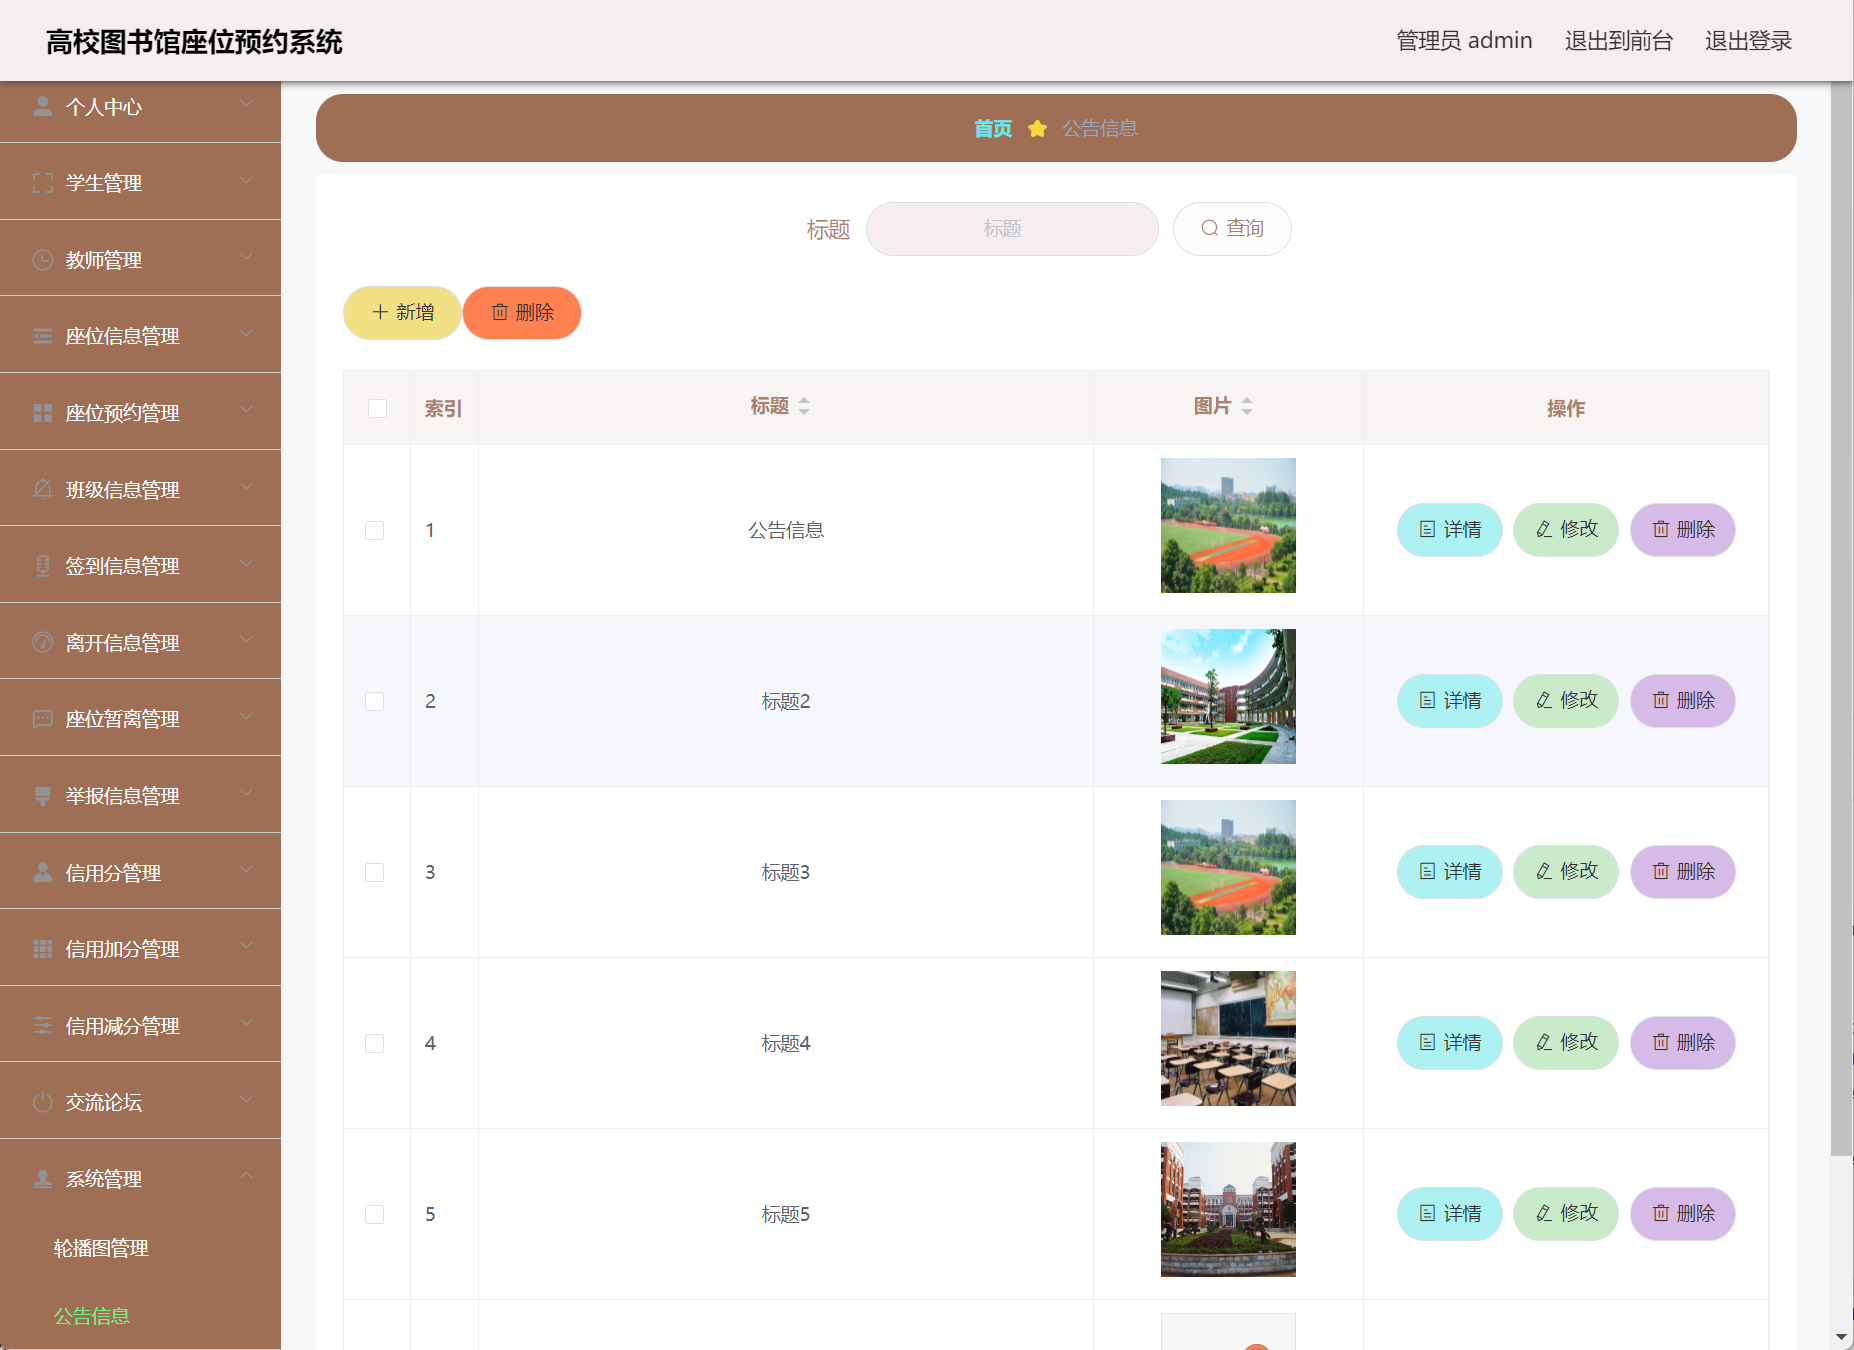This screenshot has height=1350, width=1854.
Task: Click 修改 for row 标题2
Action: pos(1566,701)
